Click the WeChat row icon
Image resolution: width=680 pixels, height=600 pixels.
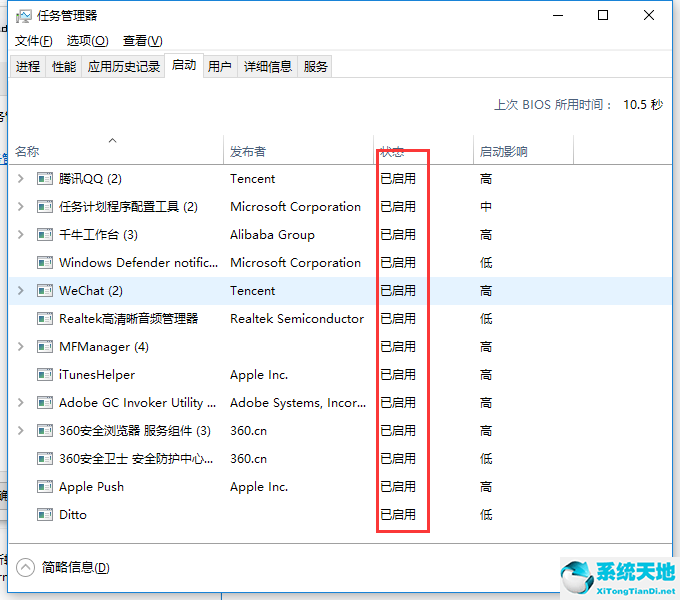[x=45, y=290]
